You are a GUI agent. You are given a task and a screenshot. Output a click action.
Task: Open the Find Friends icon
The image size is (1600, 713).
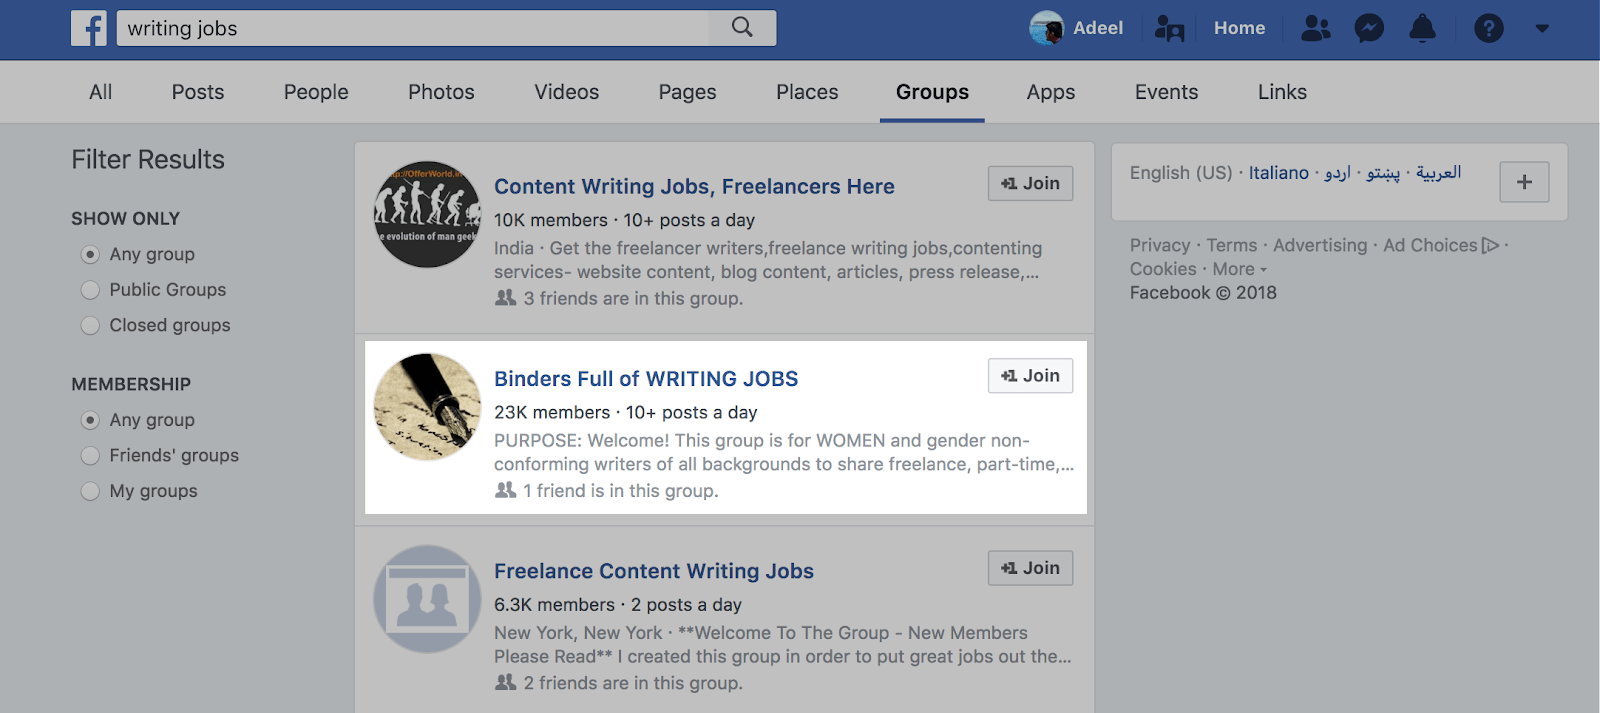tap(1169, 28)
